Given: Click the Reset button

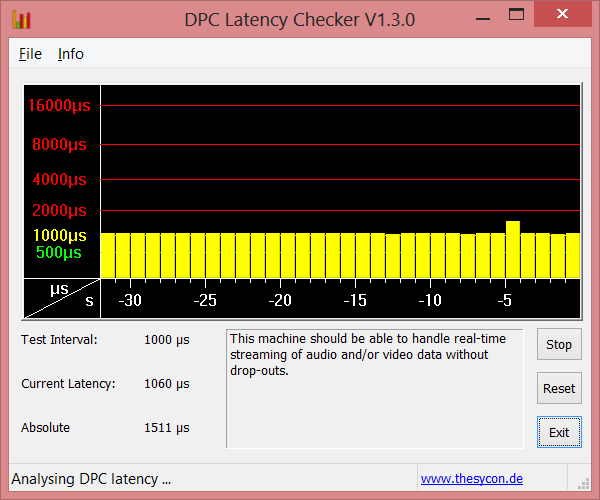Looking at the screenshot, I should (x=559, y=388).
